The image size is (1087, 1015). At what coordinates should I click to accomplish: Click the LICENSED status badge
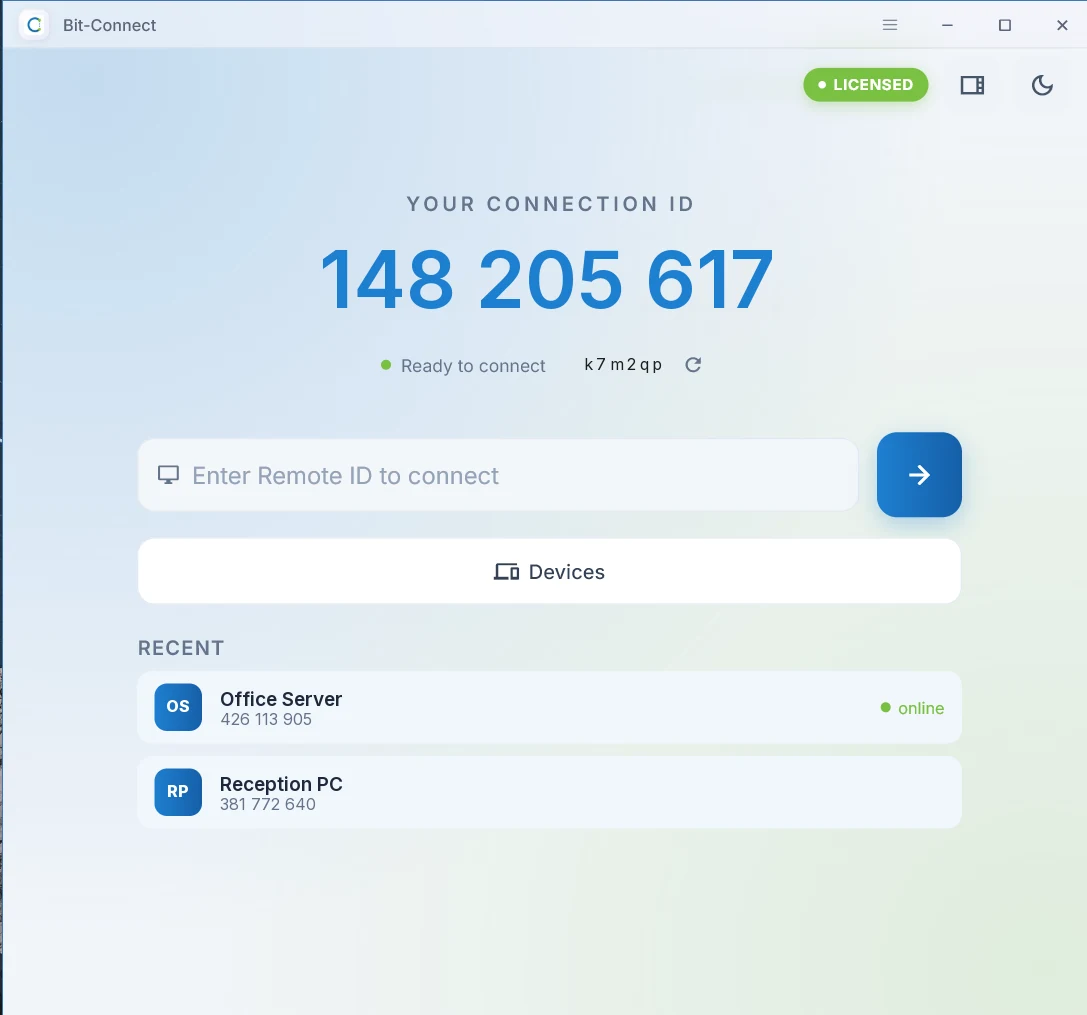[865, 85]
